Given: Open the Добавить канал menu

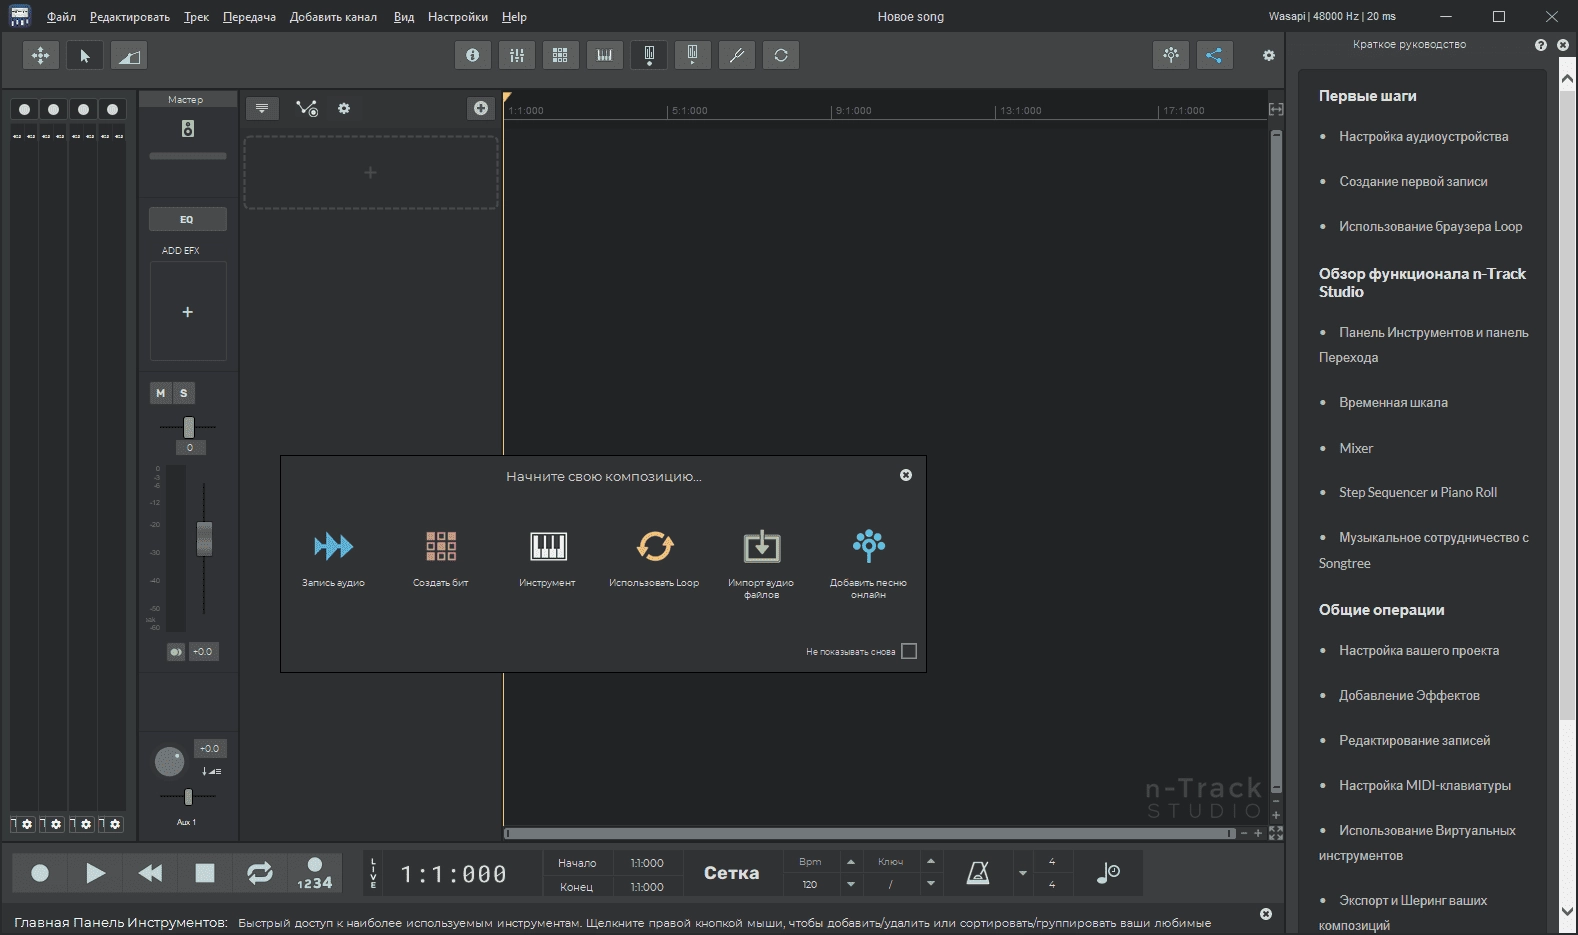Looking at the screenshot, I should pos(333,17).
